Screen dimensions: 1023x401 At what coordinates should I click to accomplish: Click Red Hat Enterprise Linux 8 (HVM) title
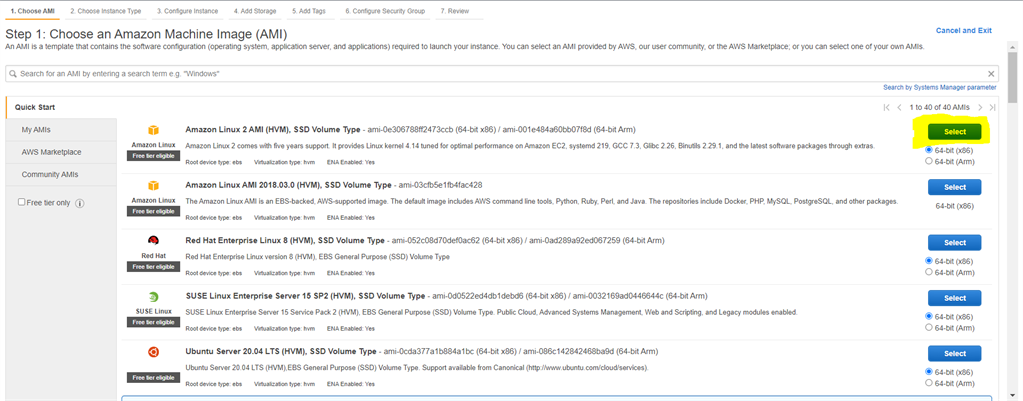pos(285,241)
